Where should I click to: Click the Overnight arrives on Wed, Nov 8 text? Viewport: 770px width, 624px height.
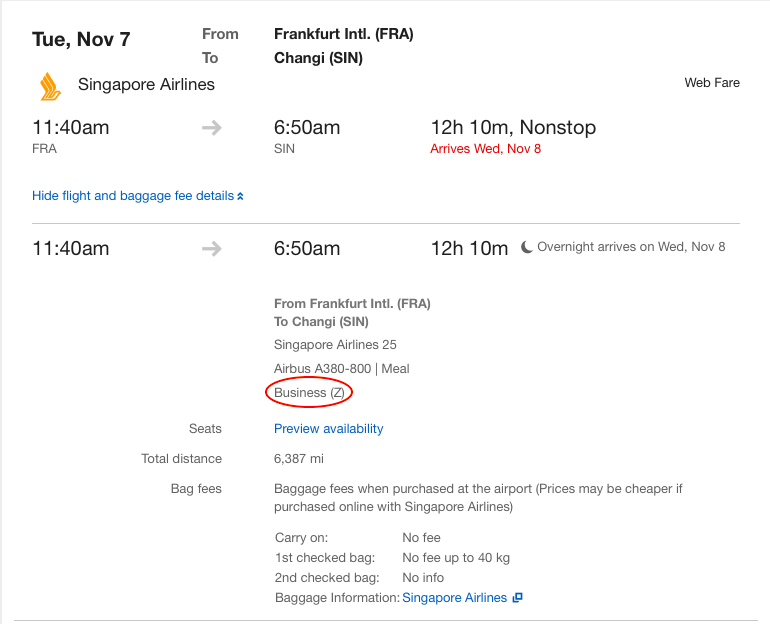tap(631, 247)
